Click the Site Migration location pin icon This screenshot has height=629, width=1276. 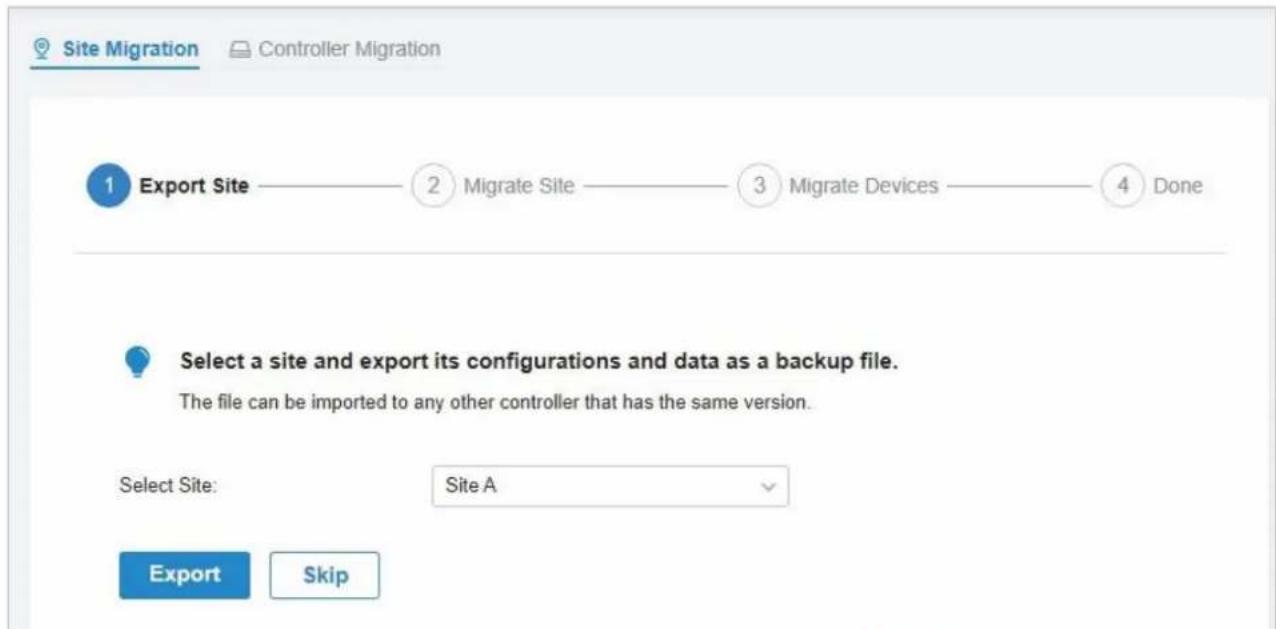(x=41, y=48)
